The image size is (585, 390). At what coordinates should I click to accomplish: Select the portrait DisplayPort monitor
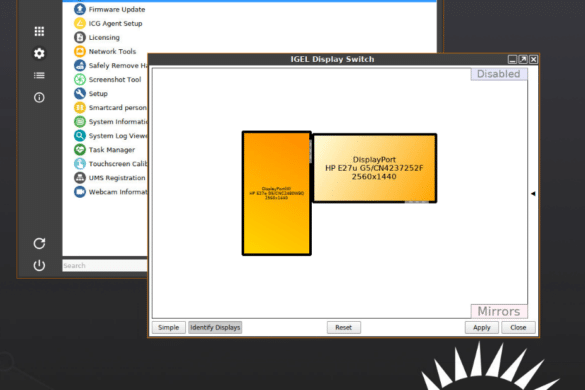click(276, 193)
